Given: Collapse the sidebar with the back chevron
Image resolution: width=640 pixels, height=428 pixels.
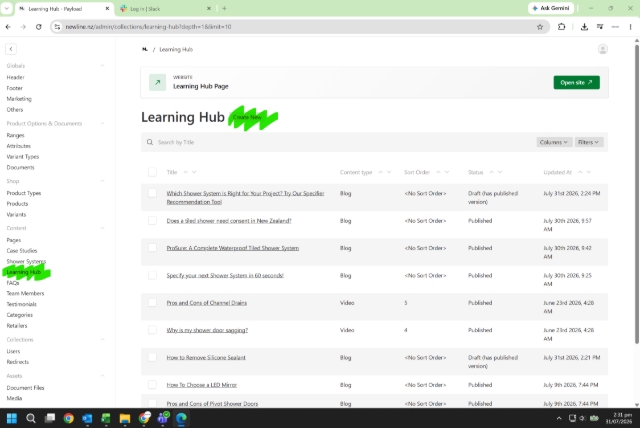Looking at the screenshot, I should [11, 49].
